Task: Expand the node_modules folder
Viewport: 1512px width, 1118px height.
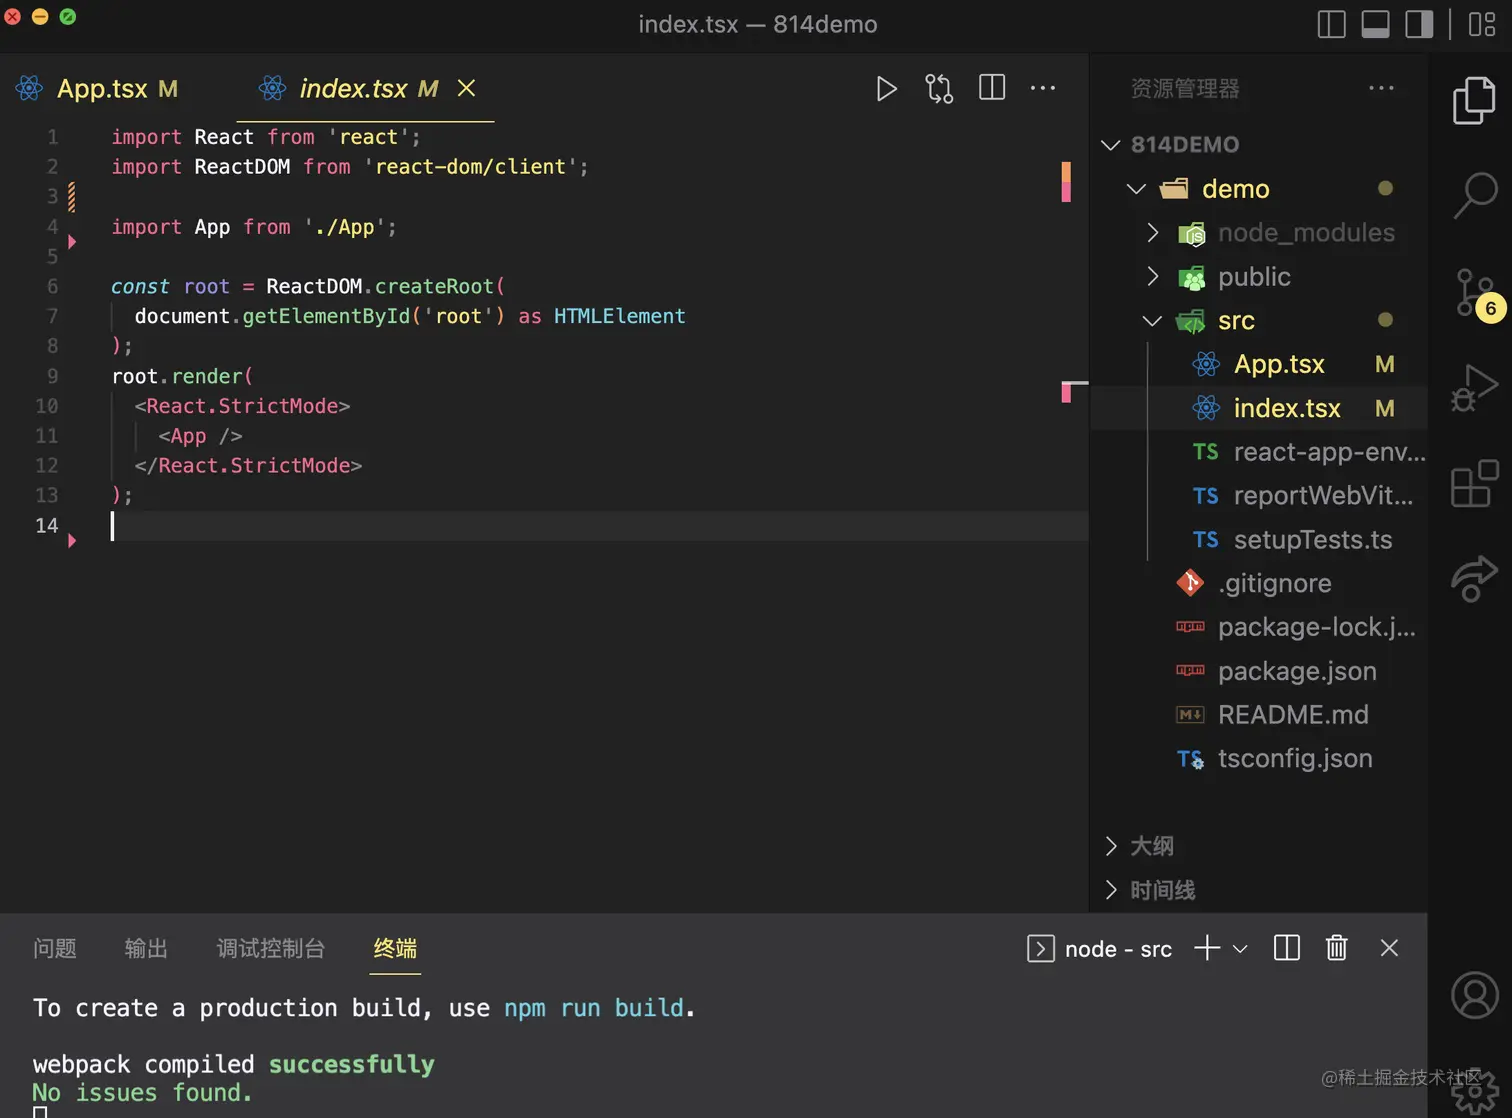Action: [x=1153, y=233]
